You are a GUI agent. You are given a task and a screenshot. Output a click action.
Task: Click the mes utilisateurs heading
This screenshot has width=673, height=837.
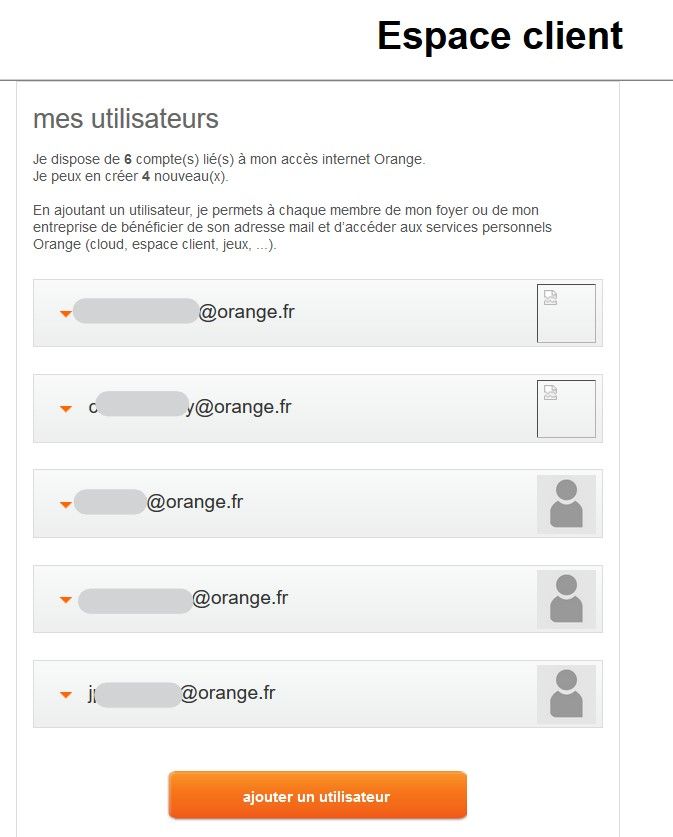[x=126, y=118]
